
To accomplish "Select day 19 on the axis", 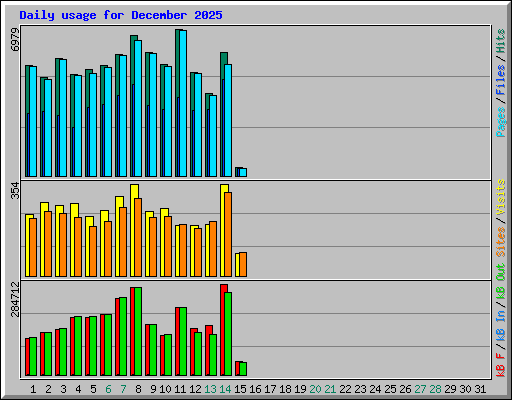I will point(300,389).
